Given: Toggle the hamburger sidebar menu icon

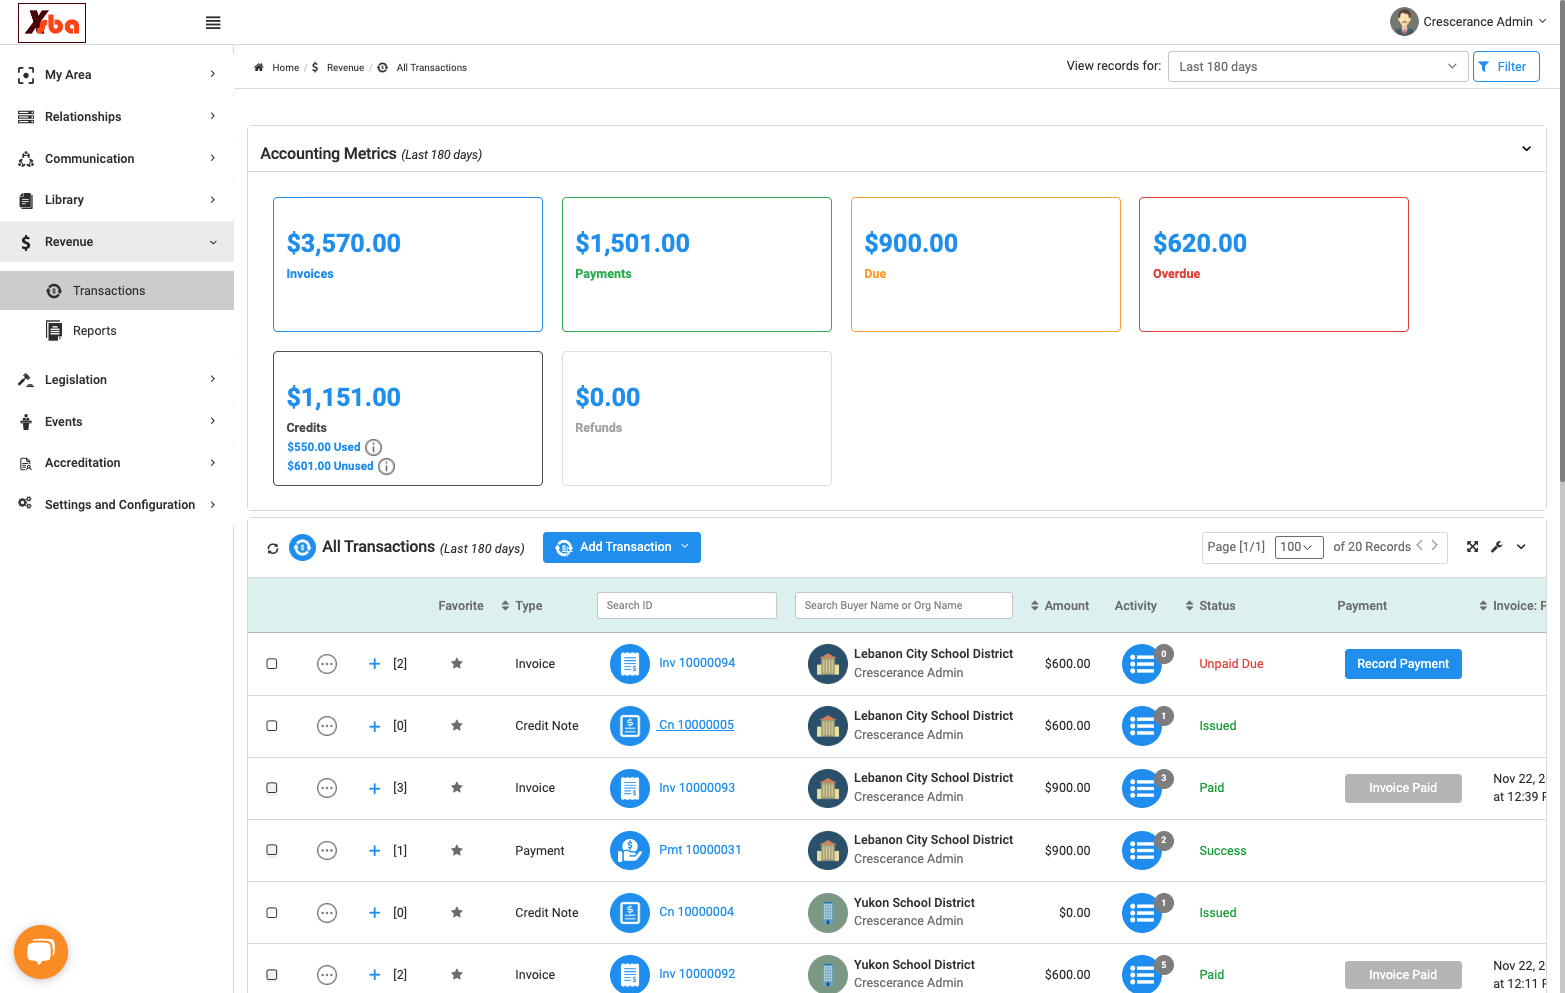Looking at the screenshot, I should click(213, 23).
